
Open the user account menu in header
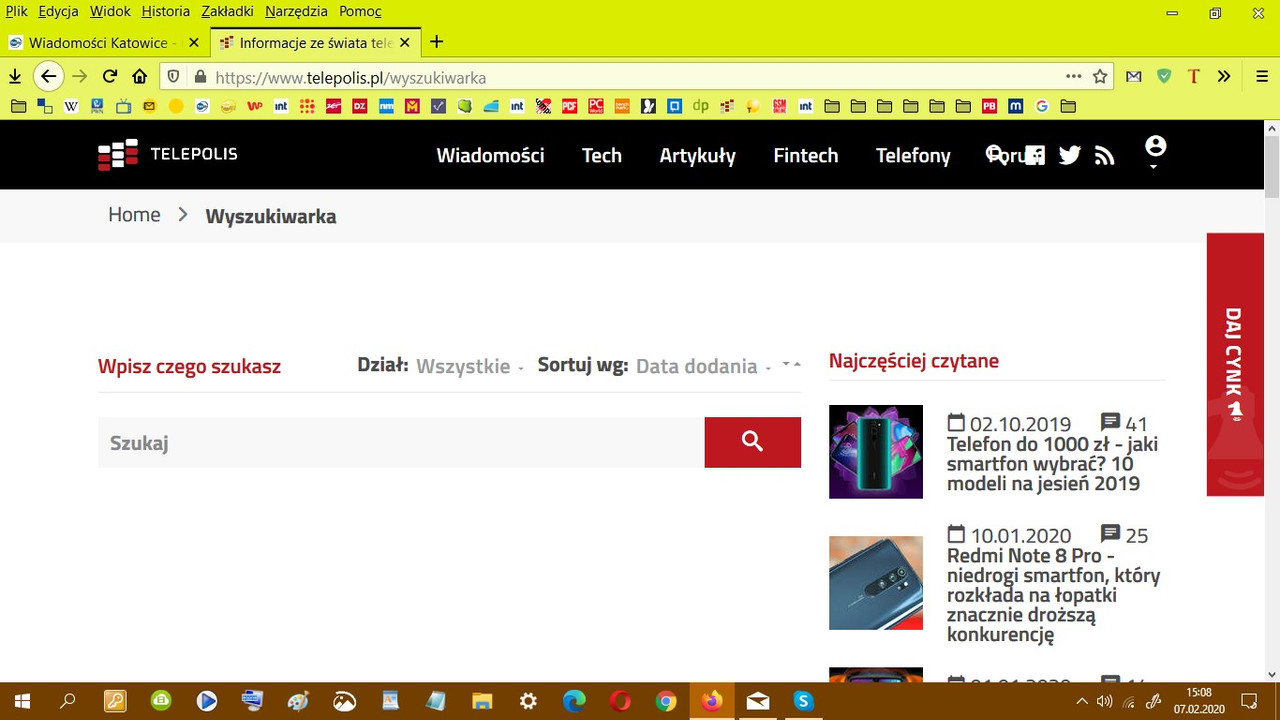point(1155,151)
